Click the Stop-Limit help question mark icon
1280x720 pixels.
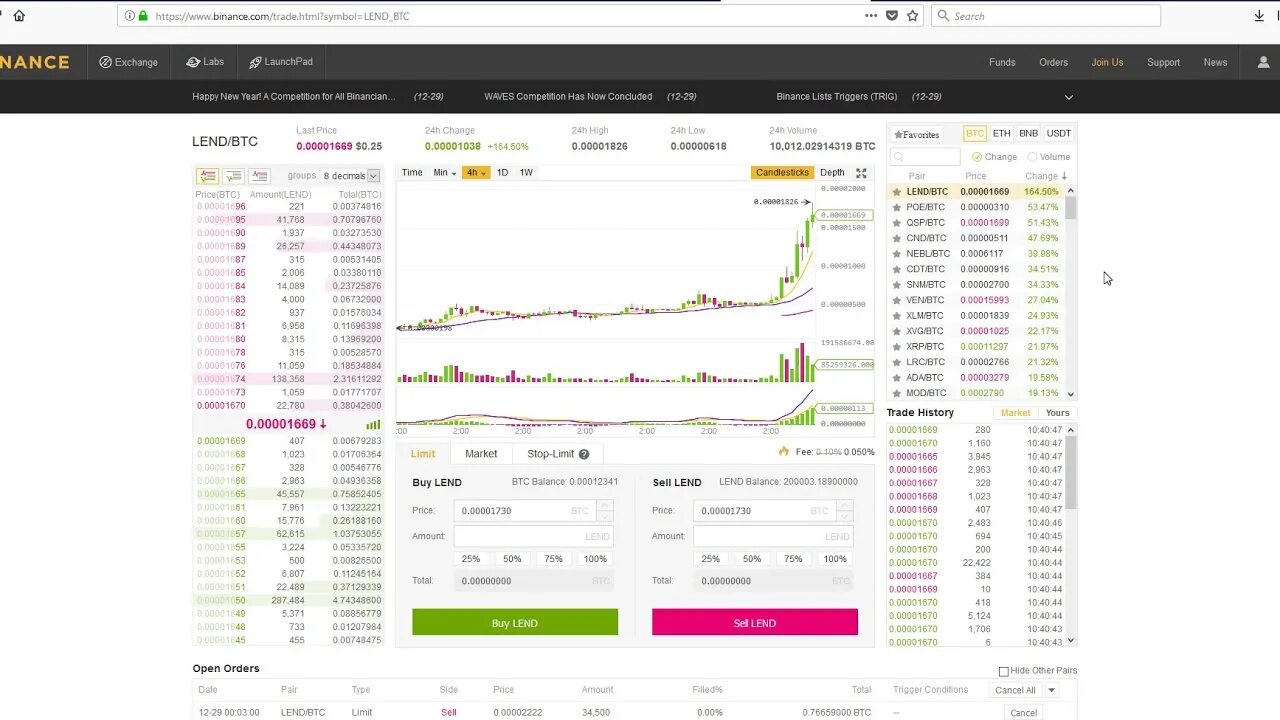pyautogui.click(x=584, y=454)
